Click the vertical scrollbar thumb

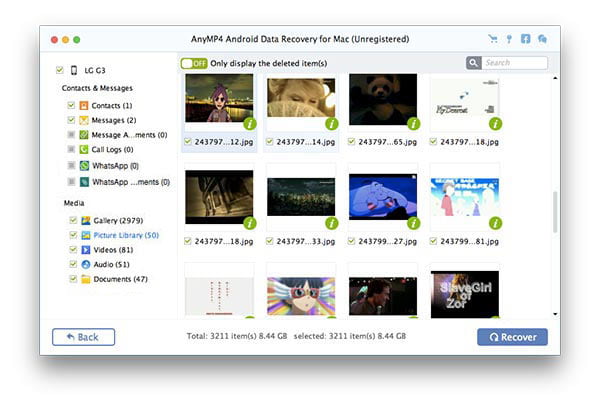[555, 212]
